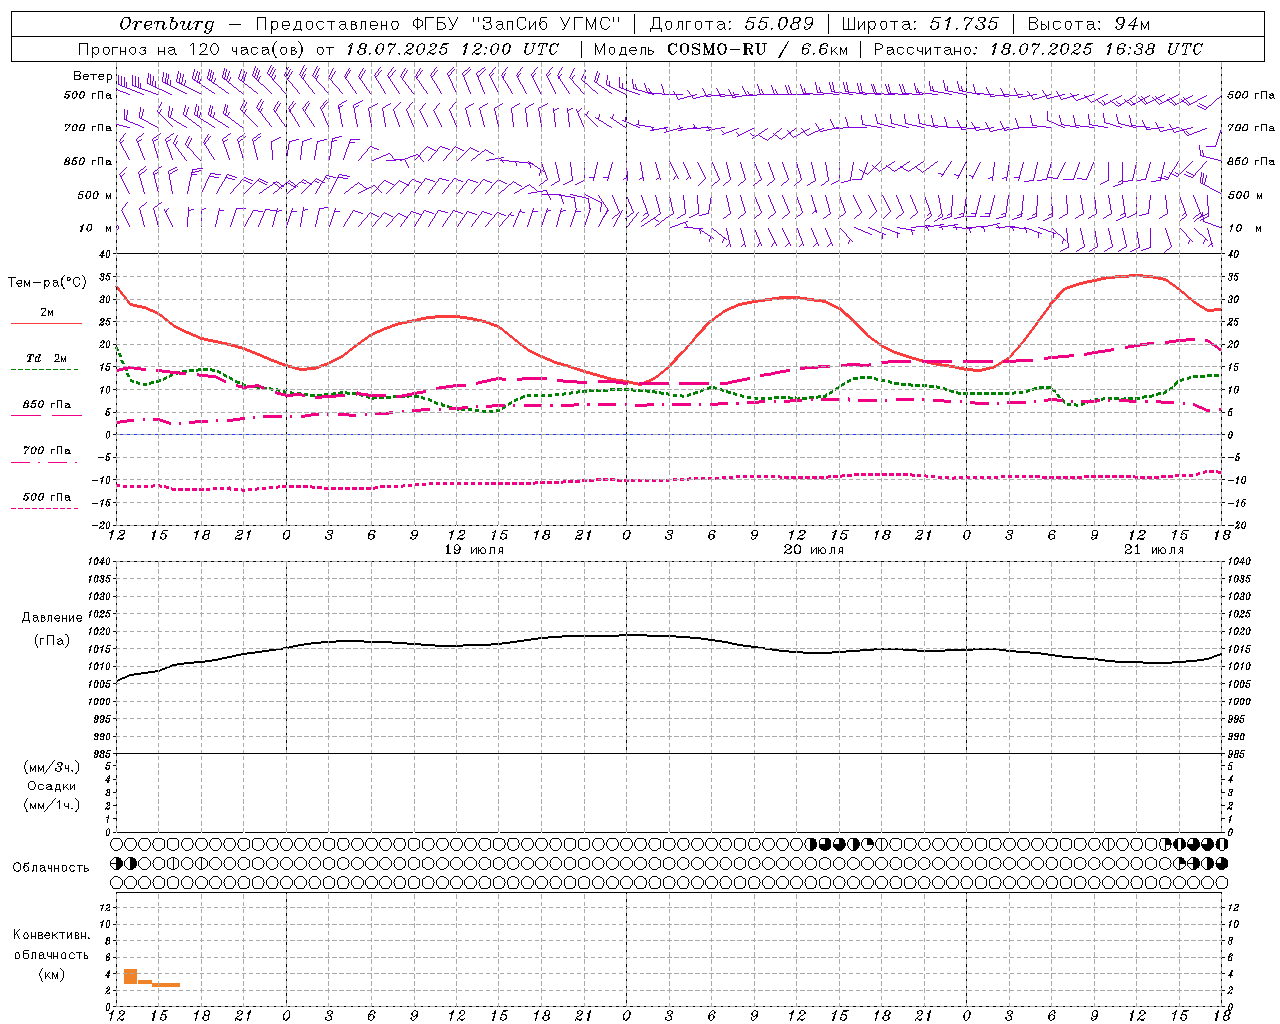Click the dashed line sample under "Td 2м"

tap(45, 369)
